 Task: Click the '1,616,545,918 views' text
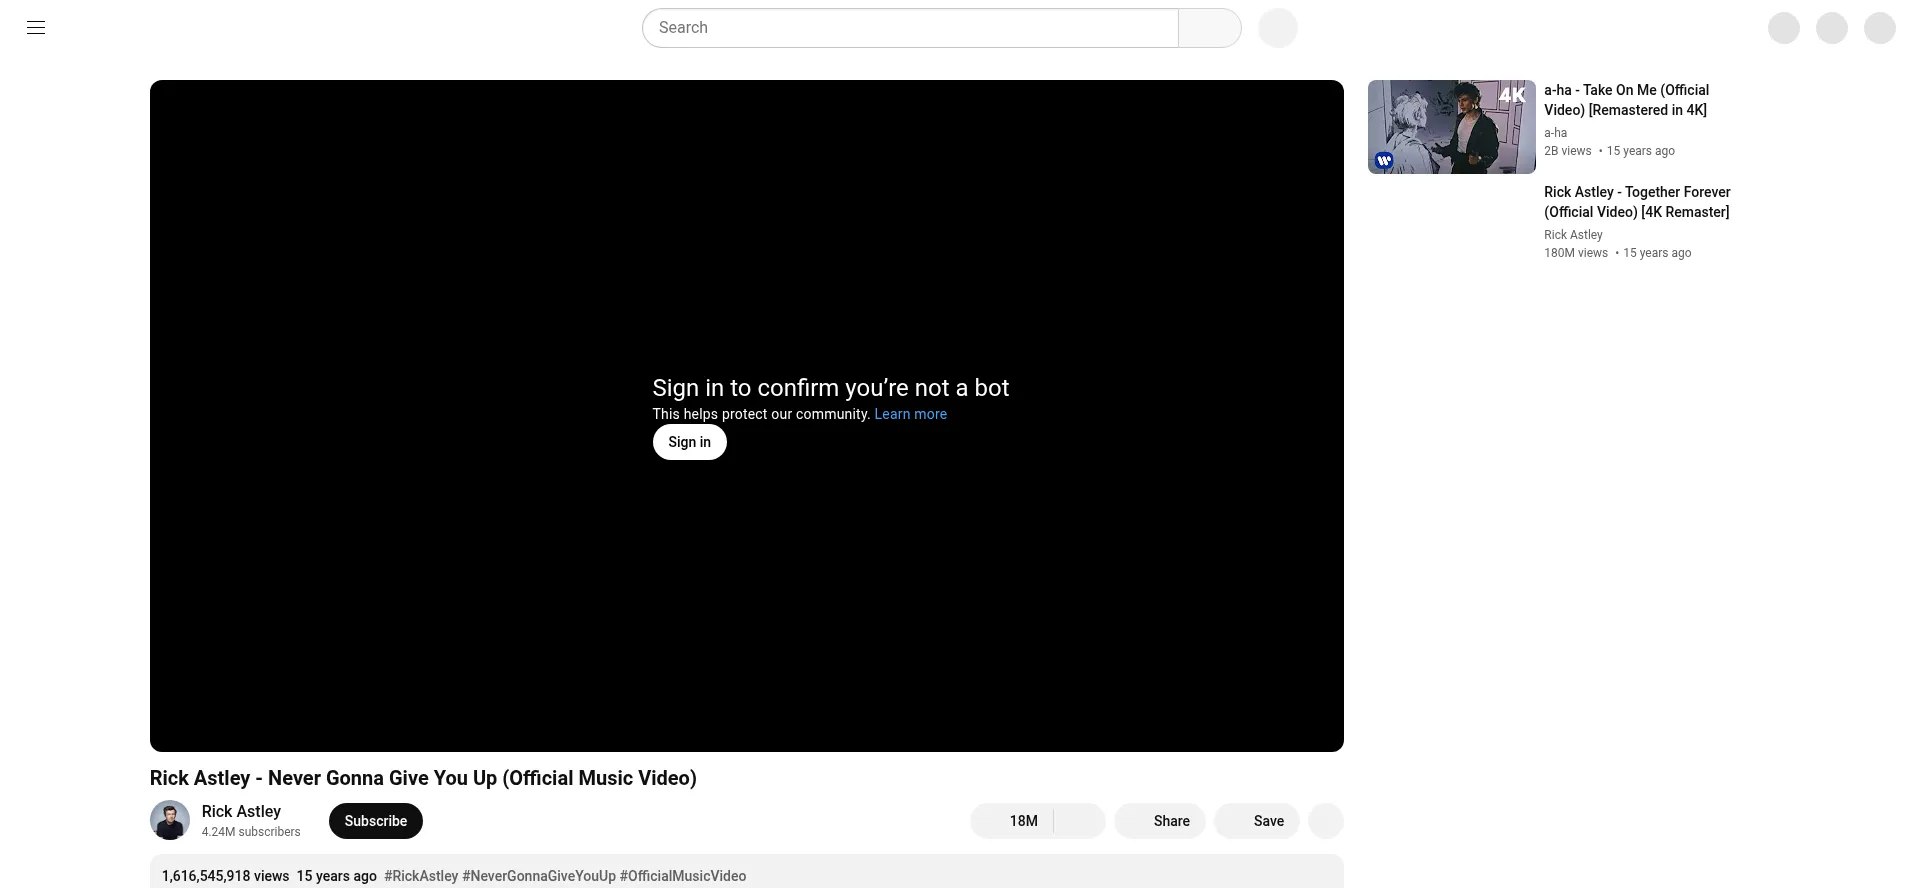click(225, 876)
